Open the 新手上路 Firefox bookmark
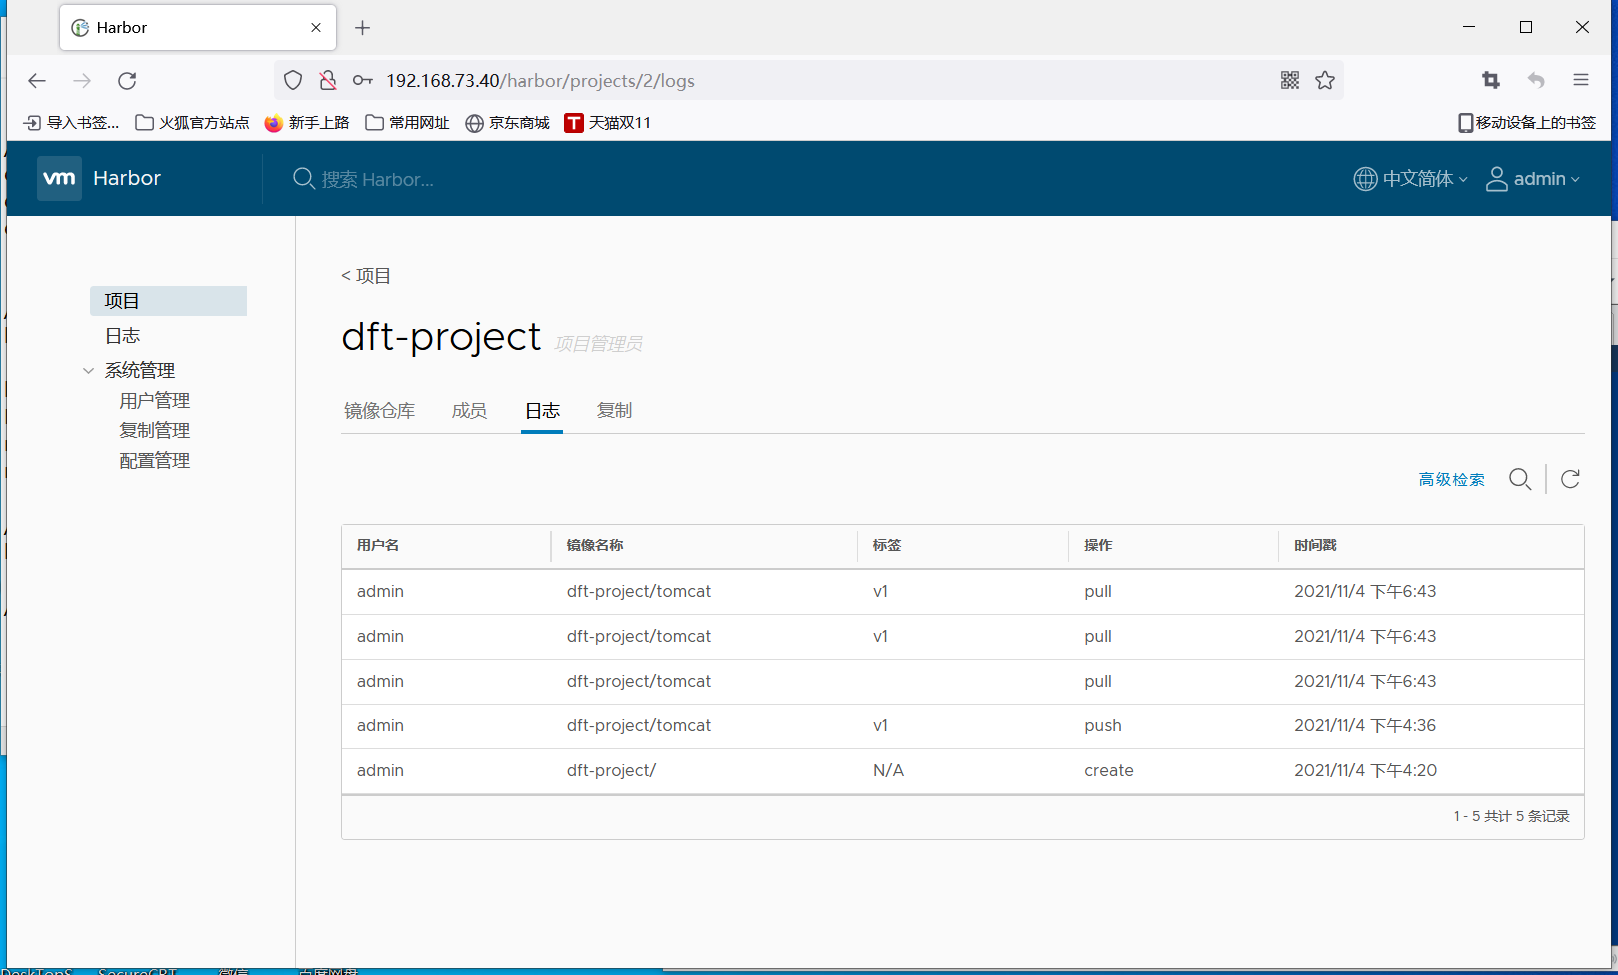1618x975 pixels. (x=307, y=123)
